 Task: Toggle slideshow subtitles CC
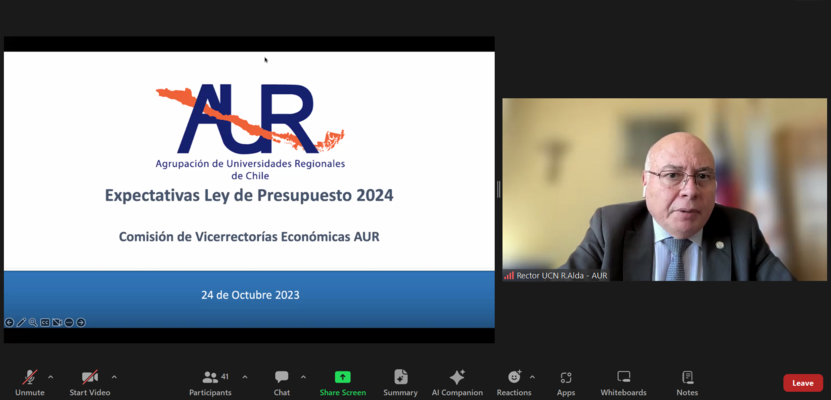point(45,322)
